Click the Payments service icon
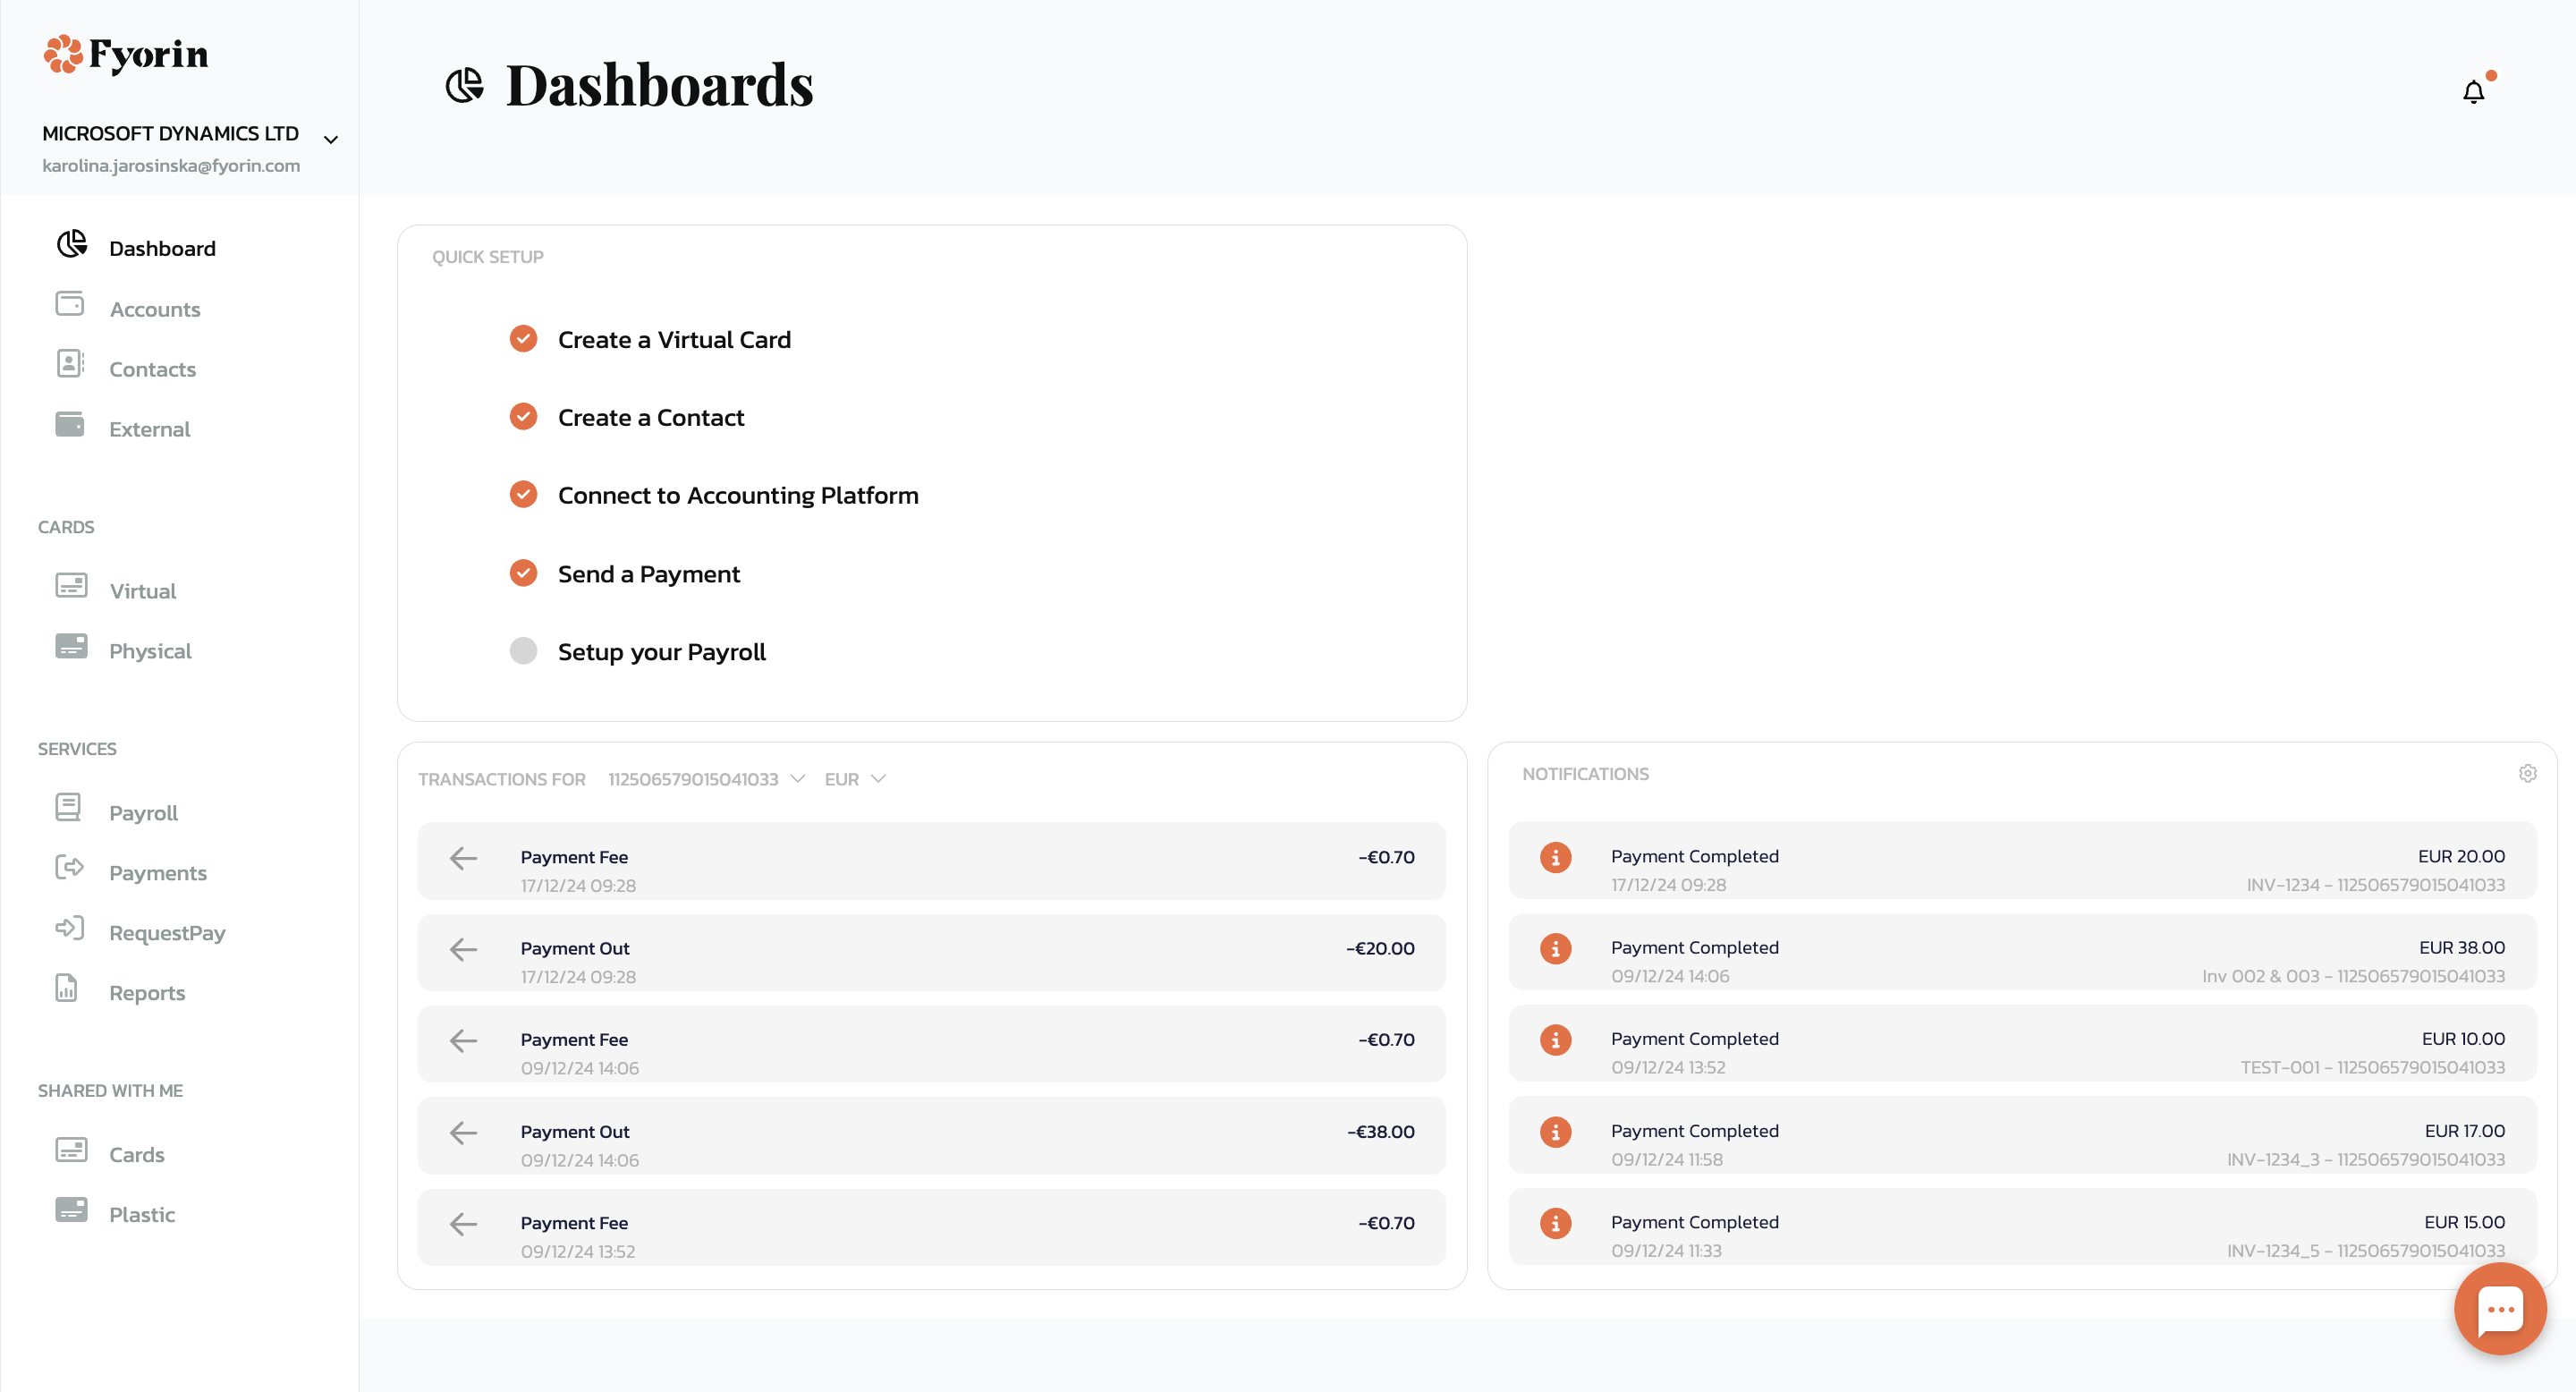The width and height of the screenshot is (2576, 1392). 69,870
